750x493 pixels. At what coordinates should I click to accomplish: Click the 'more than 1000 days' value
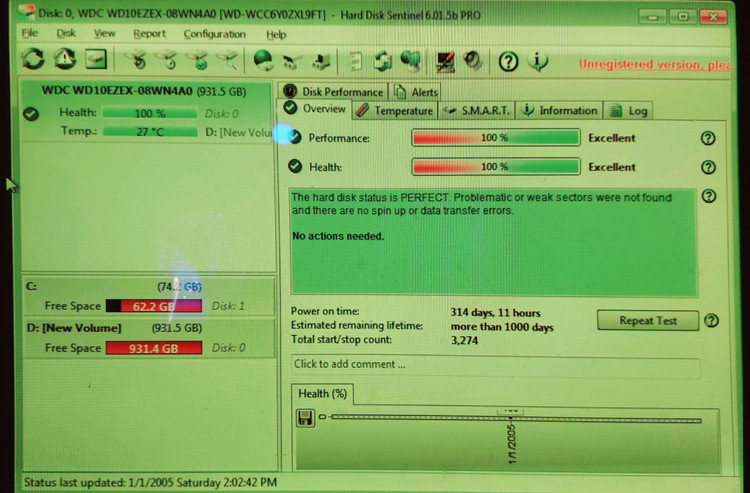point(502,327)
